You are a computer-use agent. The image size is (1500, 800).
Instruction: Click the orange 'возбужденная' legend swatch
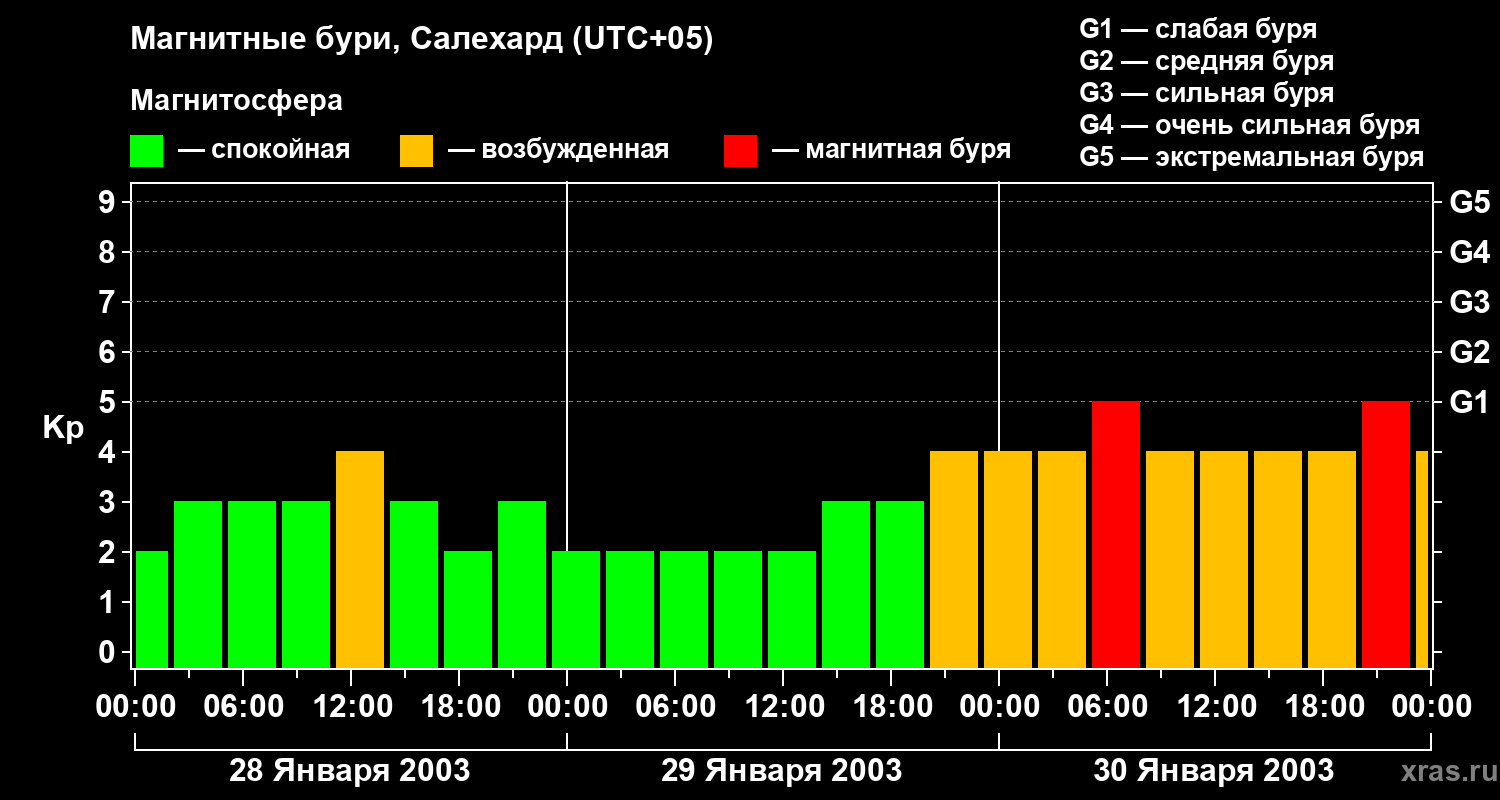[416, 151]
